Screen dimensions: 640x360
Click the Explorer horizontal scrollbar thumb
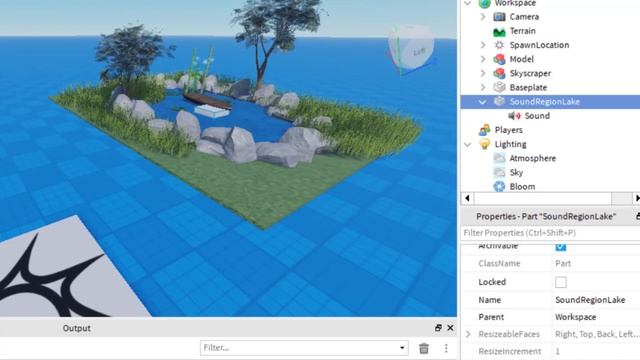pyautogui.click(x=543, y=198)
